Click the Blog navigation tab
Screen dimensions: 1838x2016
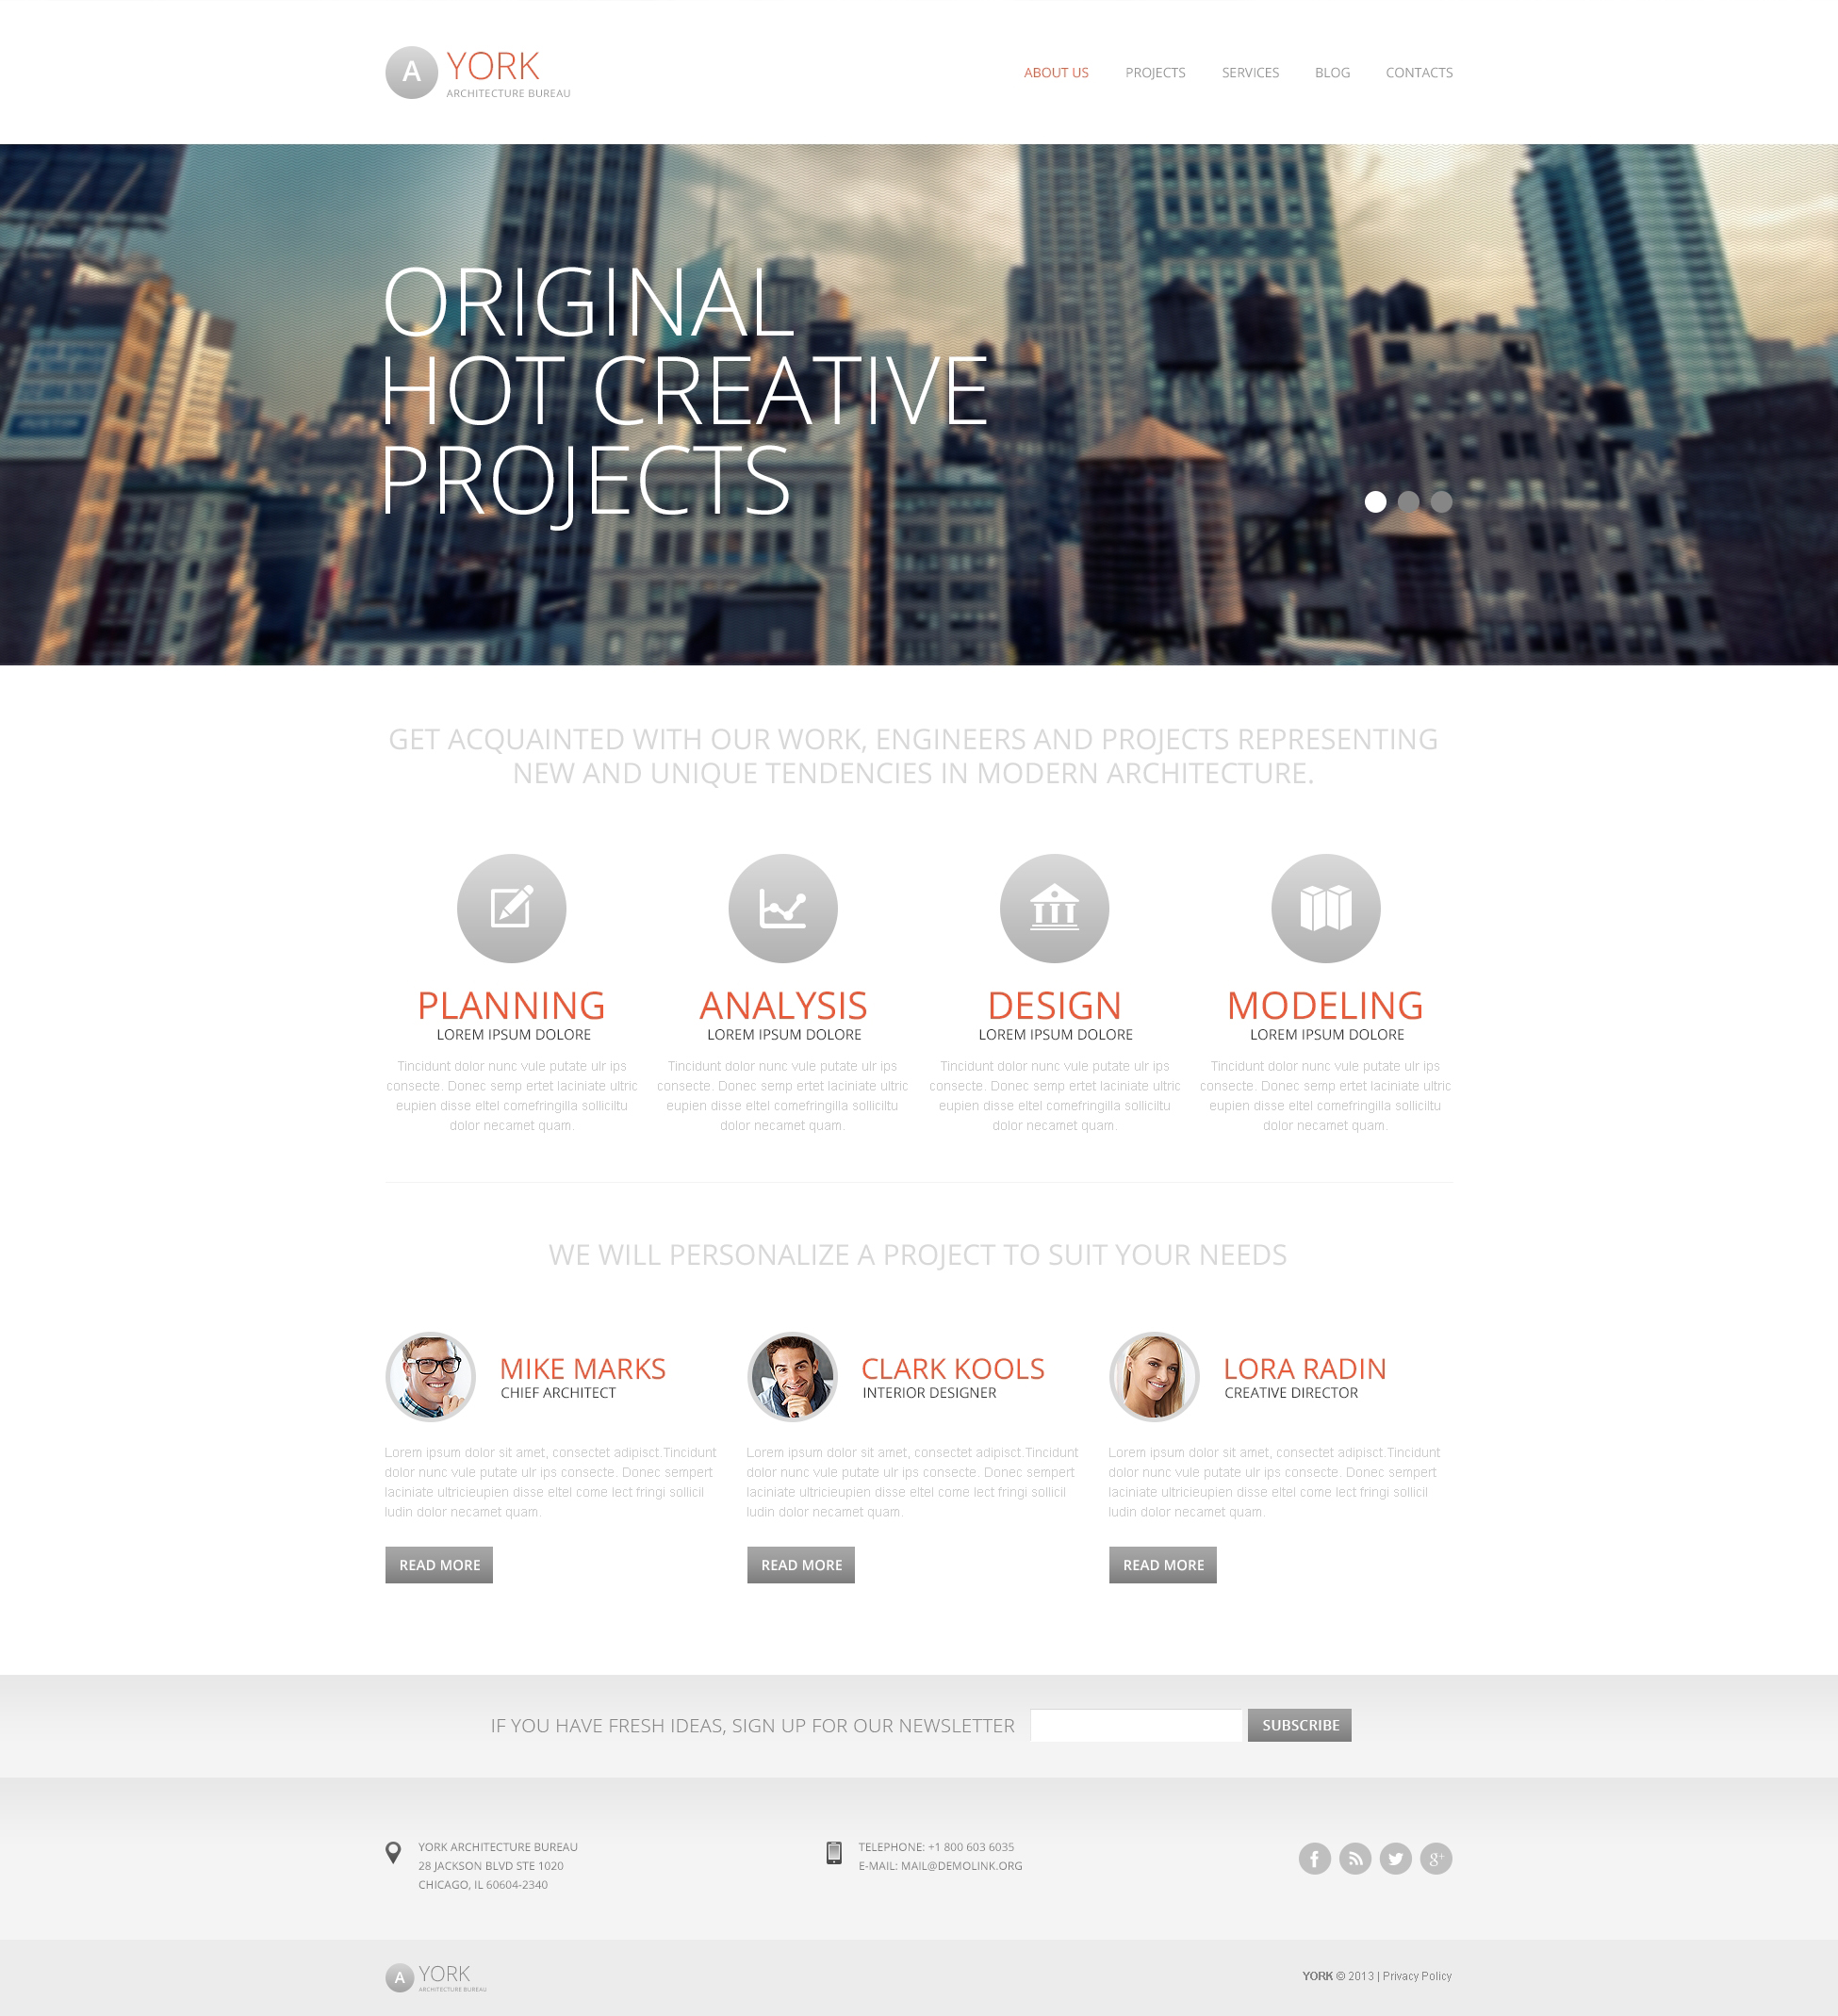coord(1331,72)
